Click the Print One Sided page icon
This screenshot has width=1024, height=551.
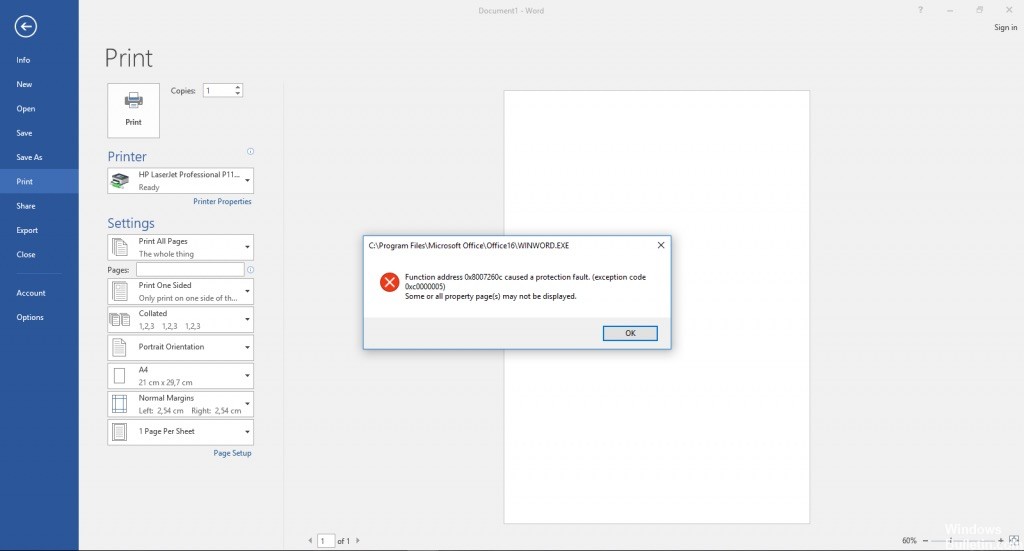[120, 291]
